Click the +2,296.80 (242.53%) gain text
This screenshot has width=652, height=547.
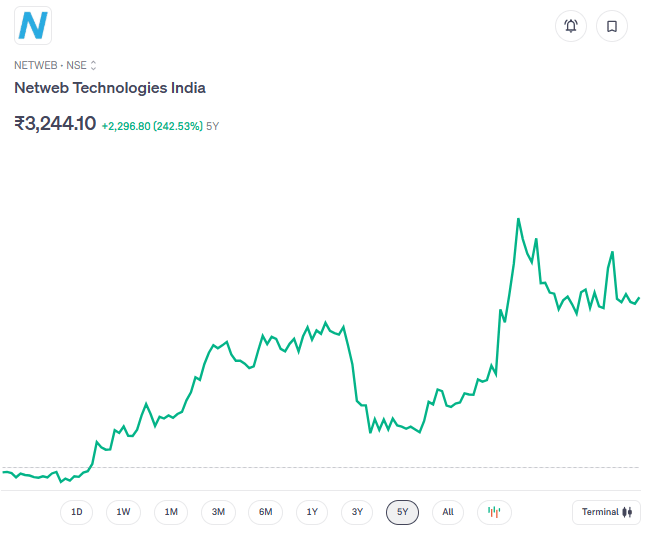tap(152, 126)
